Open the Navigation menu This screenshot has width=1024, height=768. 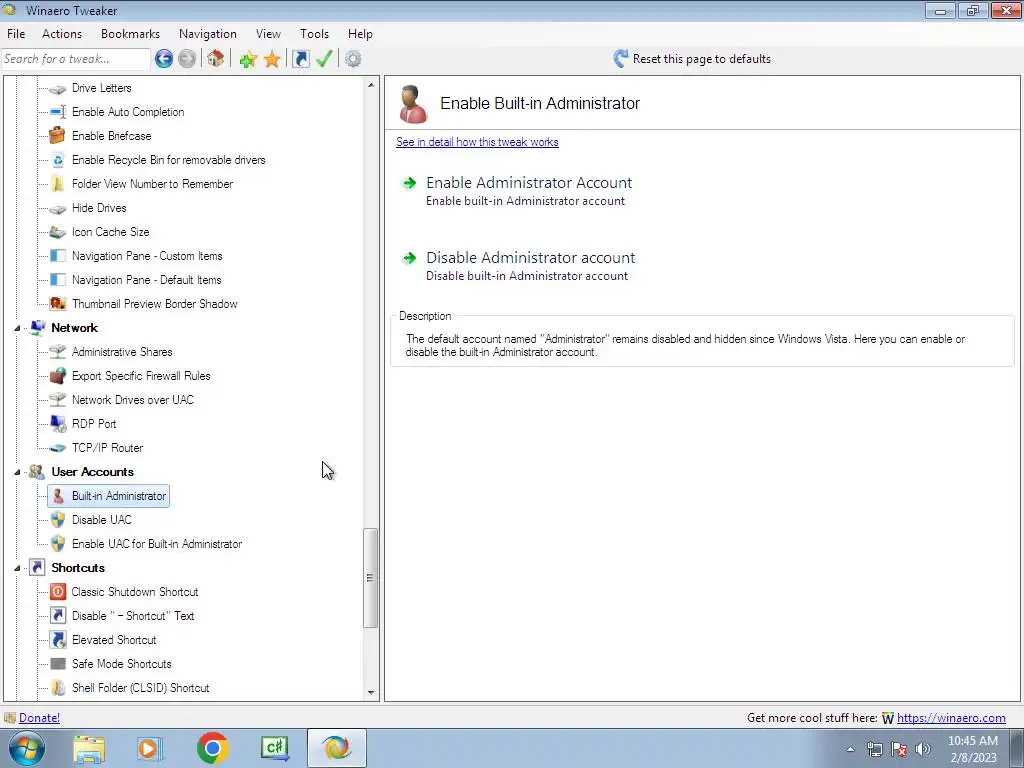(x=208, y=34)
